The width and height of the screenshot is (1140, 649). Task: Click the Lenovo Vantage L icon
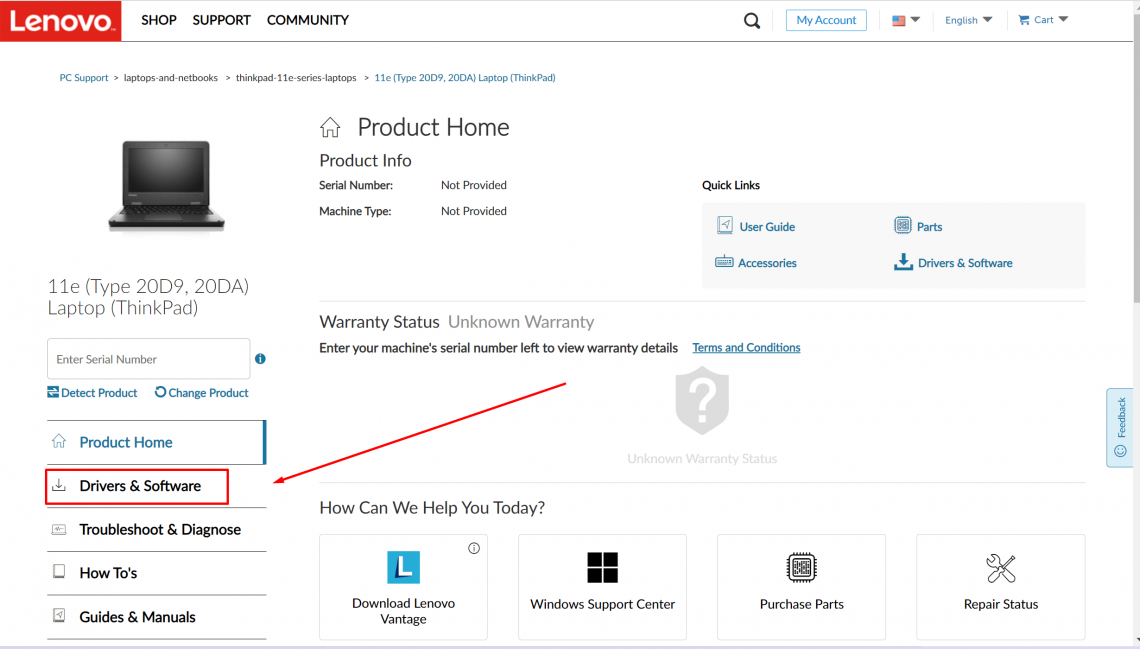(404, 567)
